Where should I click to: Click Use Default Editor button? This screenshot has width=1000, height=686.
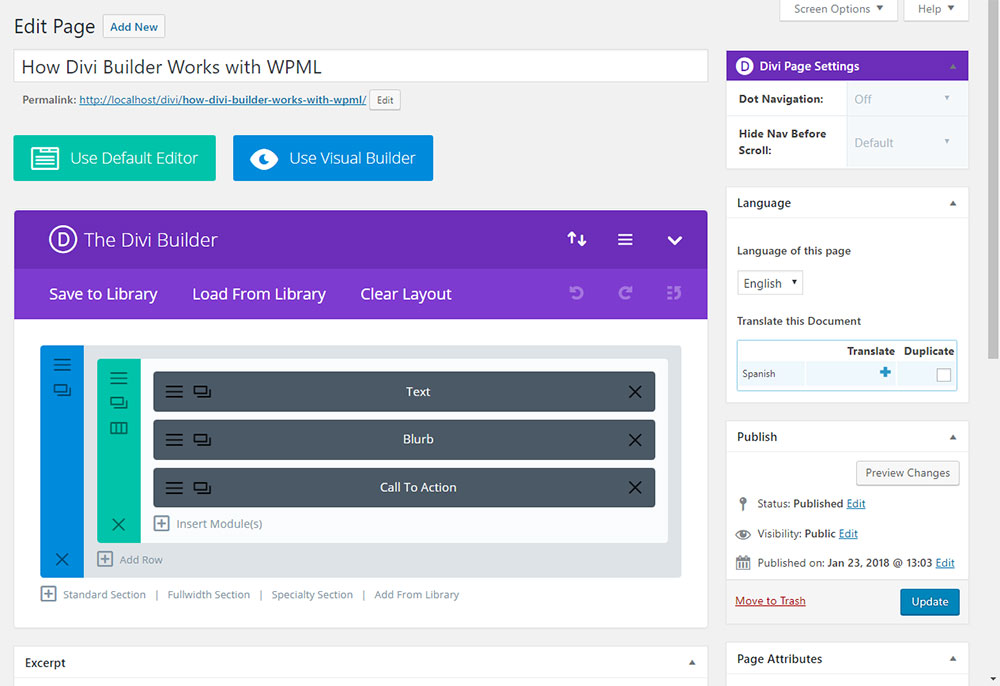point(115,157)
